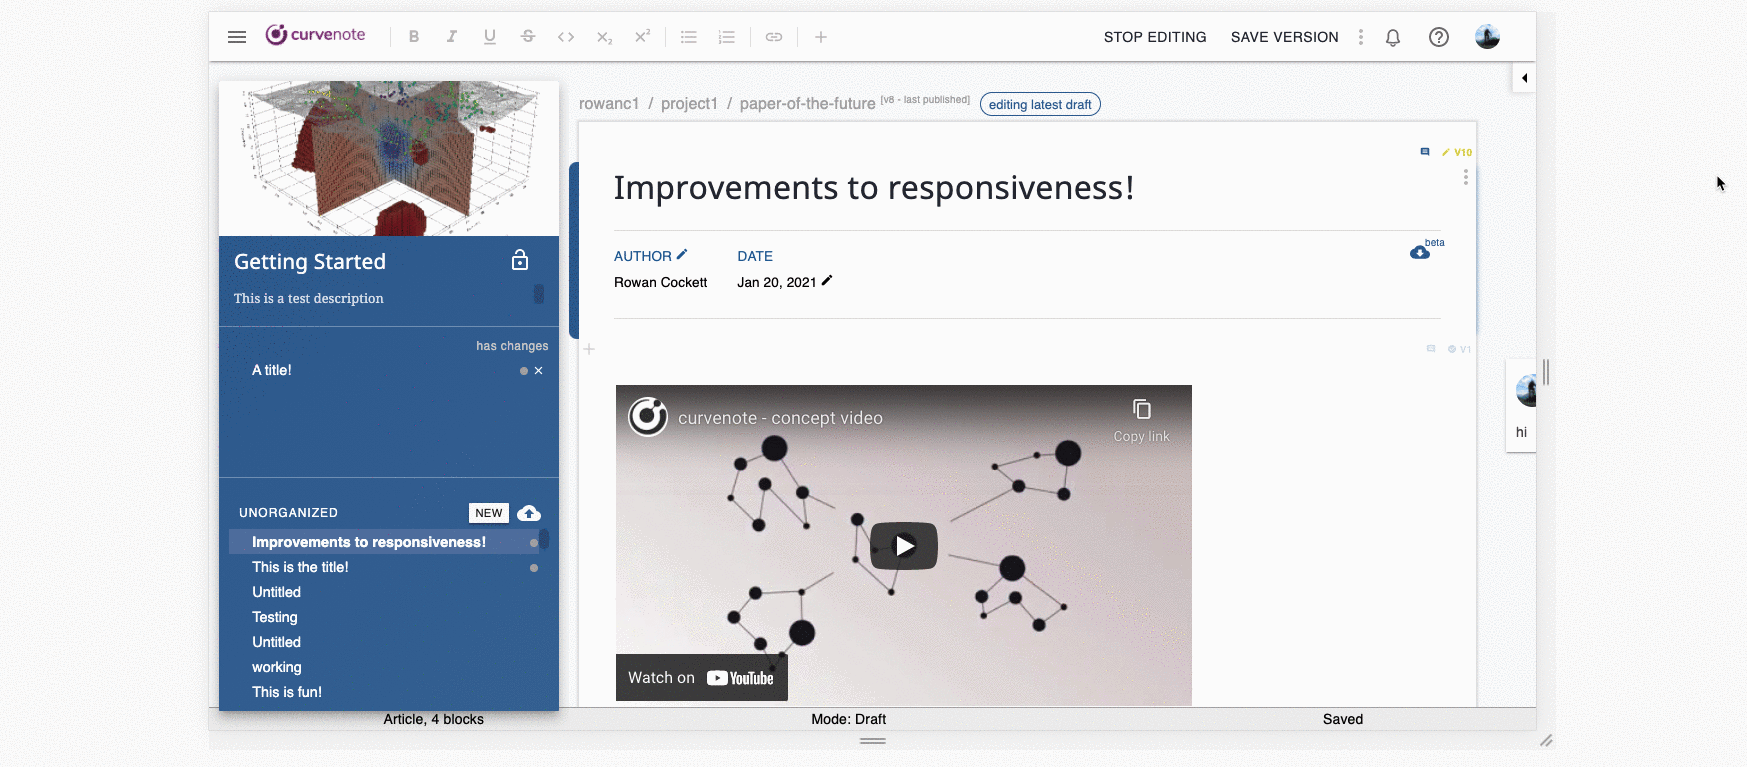1747x767 pixels.
Task: Open the plus insert menu in toolbar
Action: pyautogui.click(x=821, y=37)
